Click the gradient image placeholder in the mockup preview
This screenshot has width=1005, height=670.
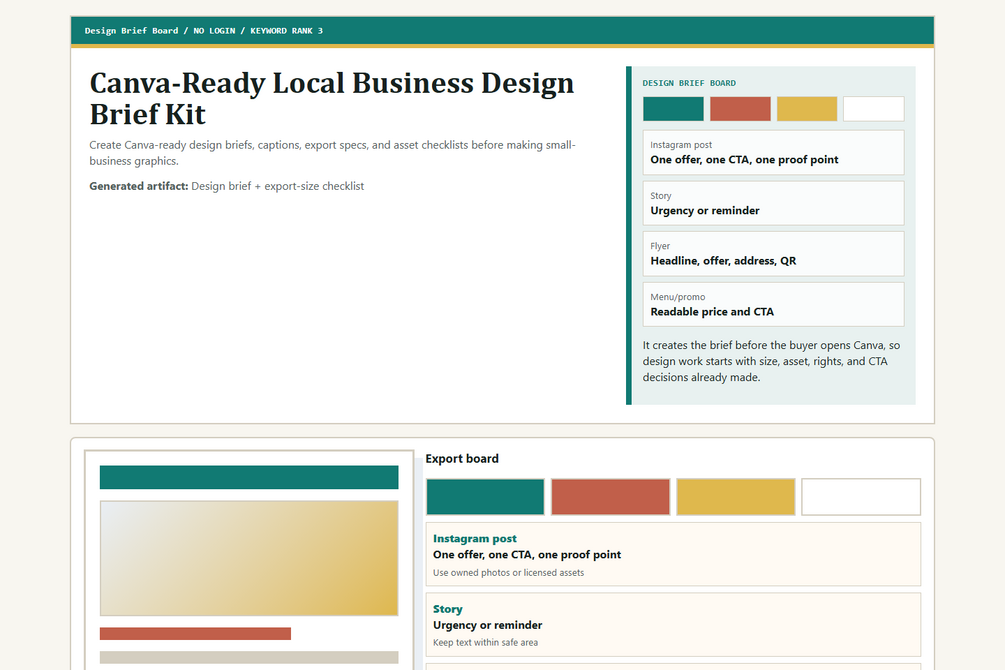point(249,558)
